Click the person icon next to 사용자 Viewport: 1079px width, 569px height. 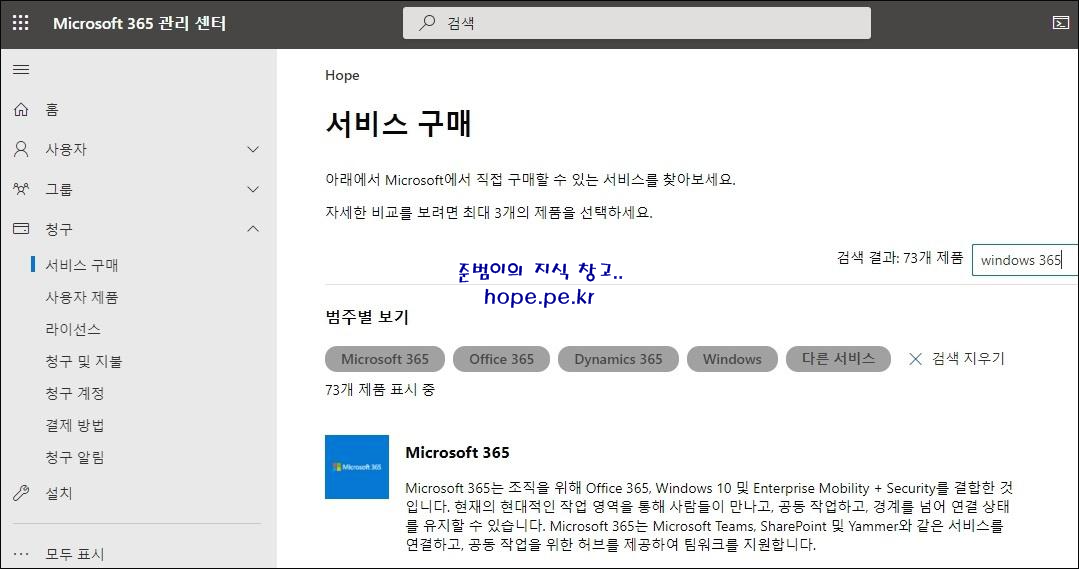[x=21, y=149]
